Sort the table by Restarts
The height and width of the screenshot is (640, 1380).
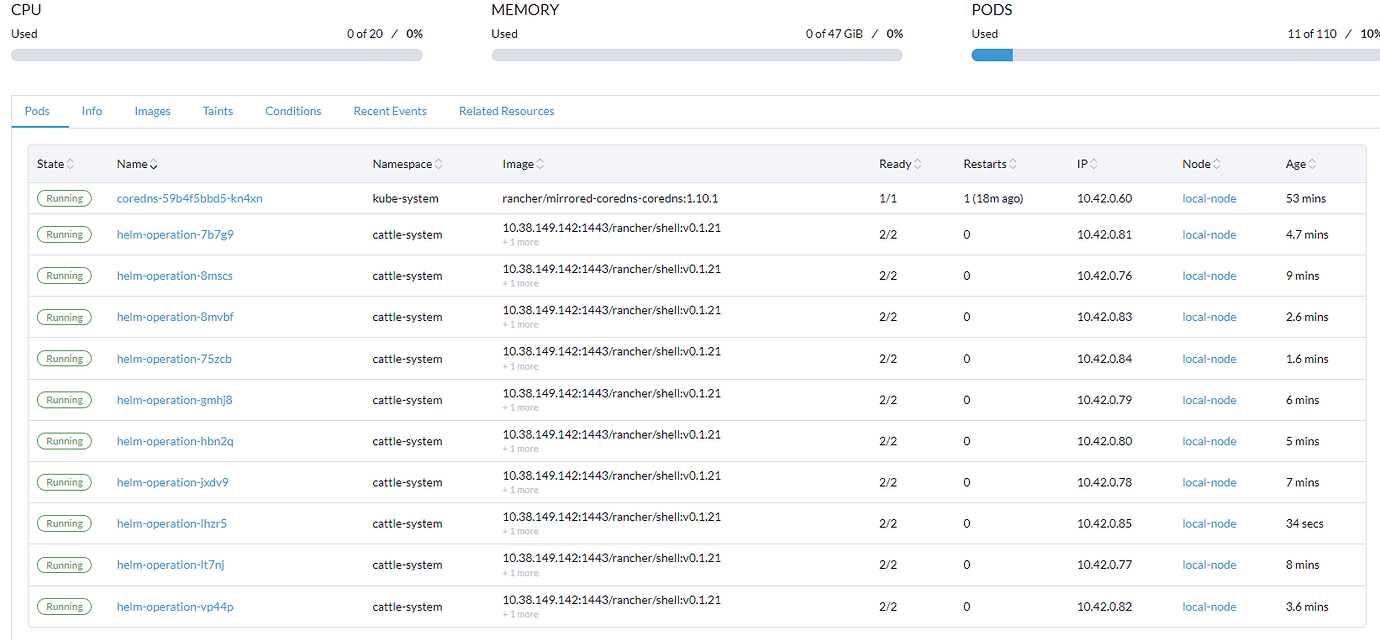click(x=989, y=163)
